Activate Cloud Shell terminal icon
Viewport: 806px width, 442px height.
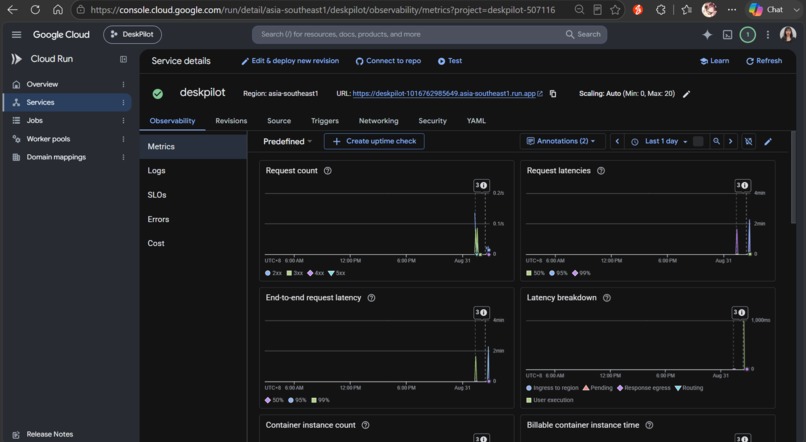[x=727, y=34]
